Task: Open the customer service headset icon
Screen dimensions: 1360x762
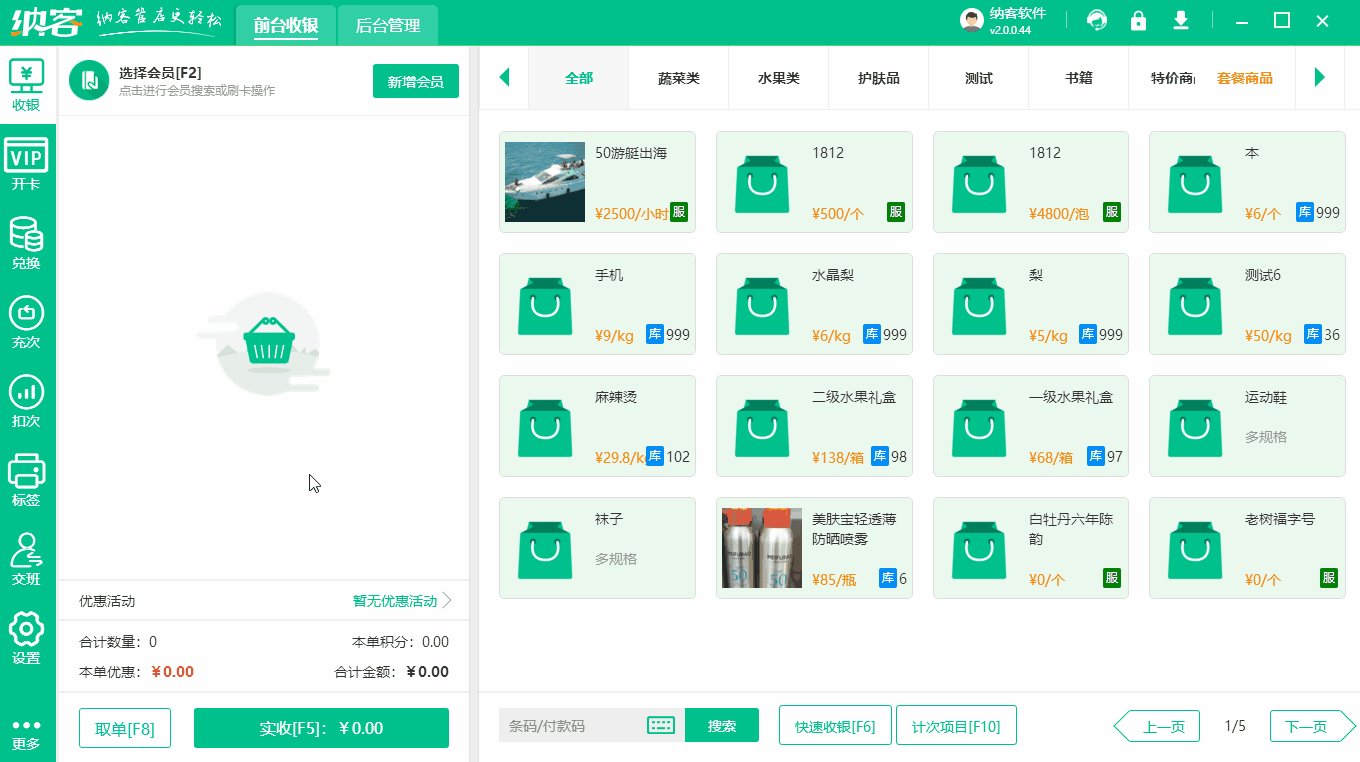Action: pos(1097,20)
